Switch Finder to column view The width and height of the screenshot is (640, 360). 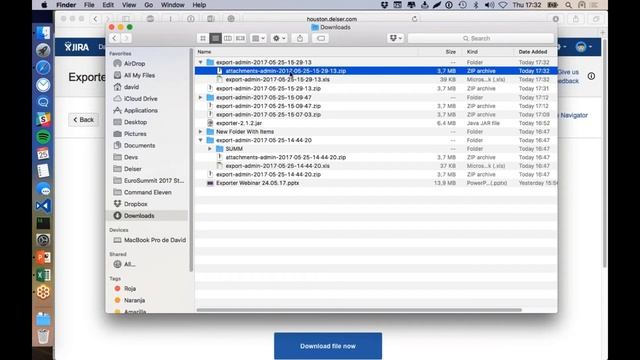tap(228, 38)
